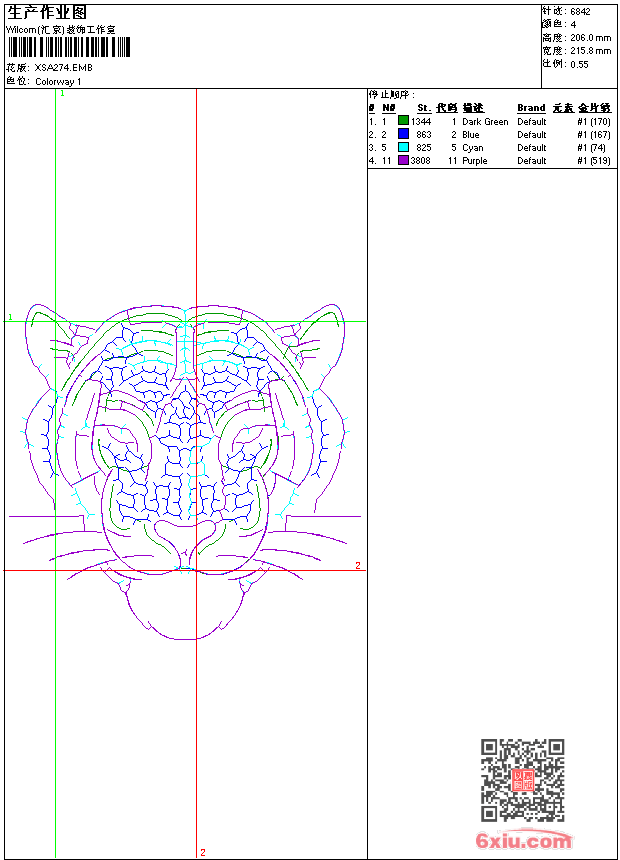Viewport: 620px width, 860px height.
Task: Select the Dark Green color swatch
Action: click(x=403, y=121)
